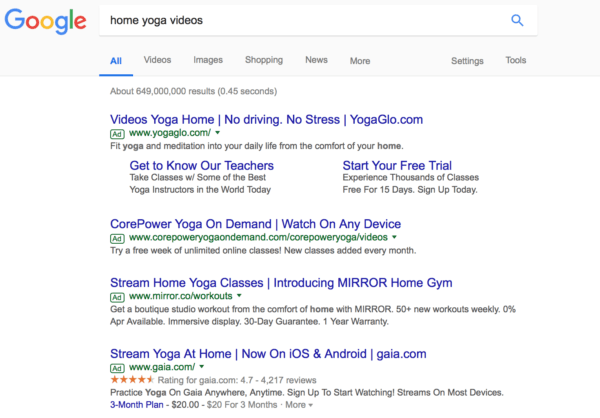Open the dropdown arrow next to www.gaia.com/

(202, 367)
